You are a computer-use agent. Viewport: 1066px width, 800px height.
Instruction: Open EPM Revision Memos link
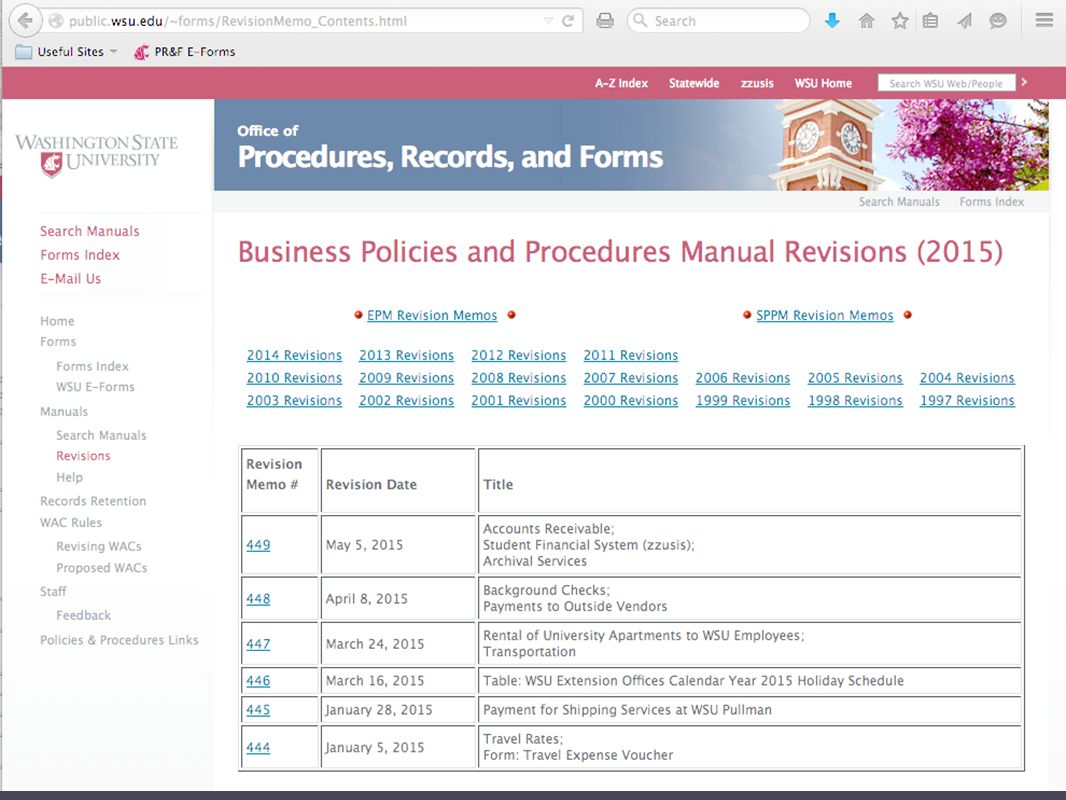tap(432, 315)
